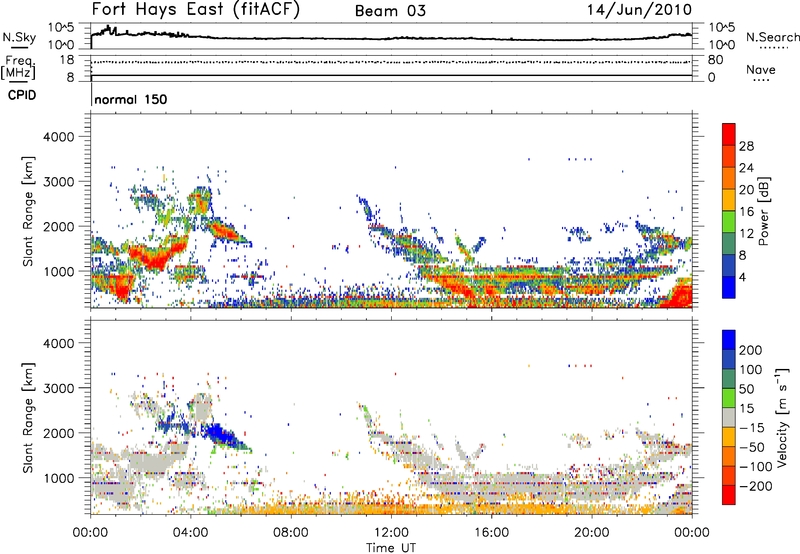Click the '200' label on the Velocity colorbar
800x554 pixels.
click(751, 350)
